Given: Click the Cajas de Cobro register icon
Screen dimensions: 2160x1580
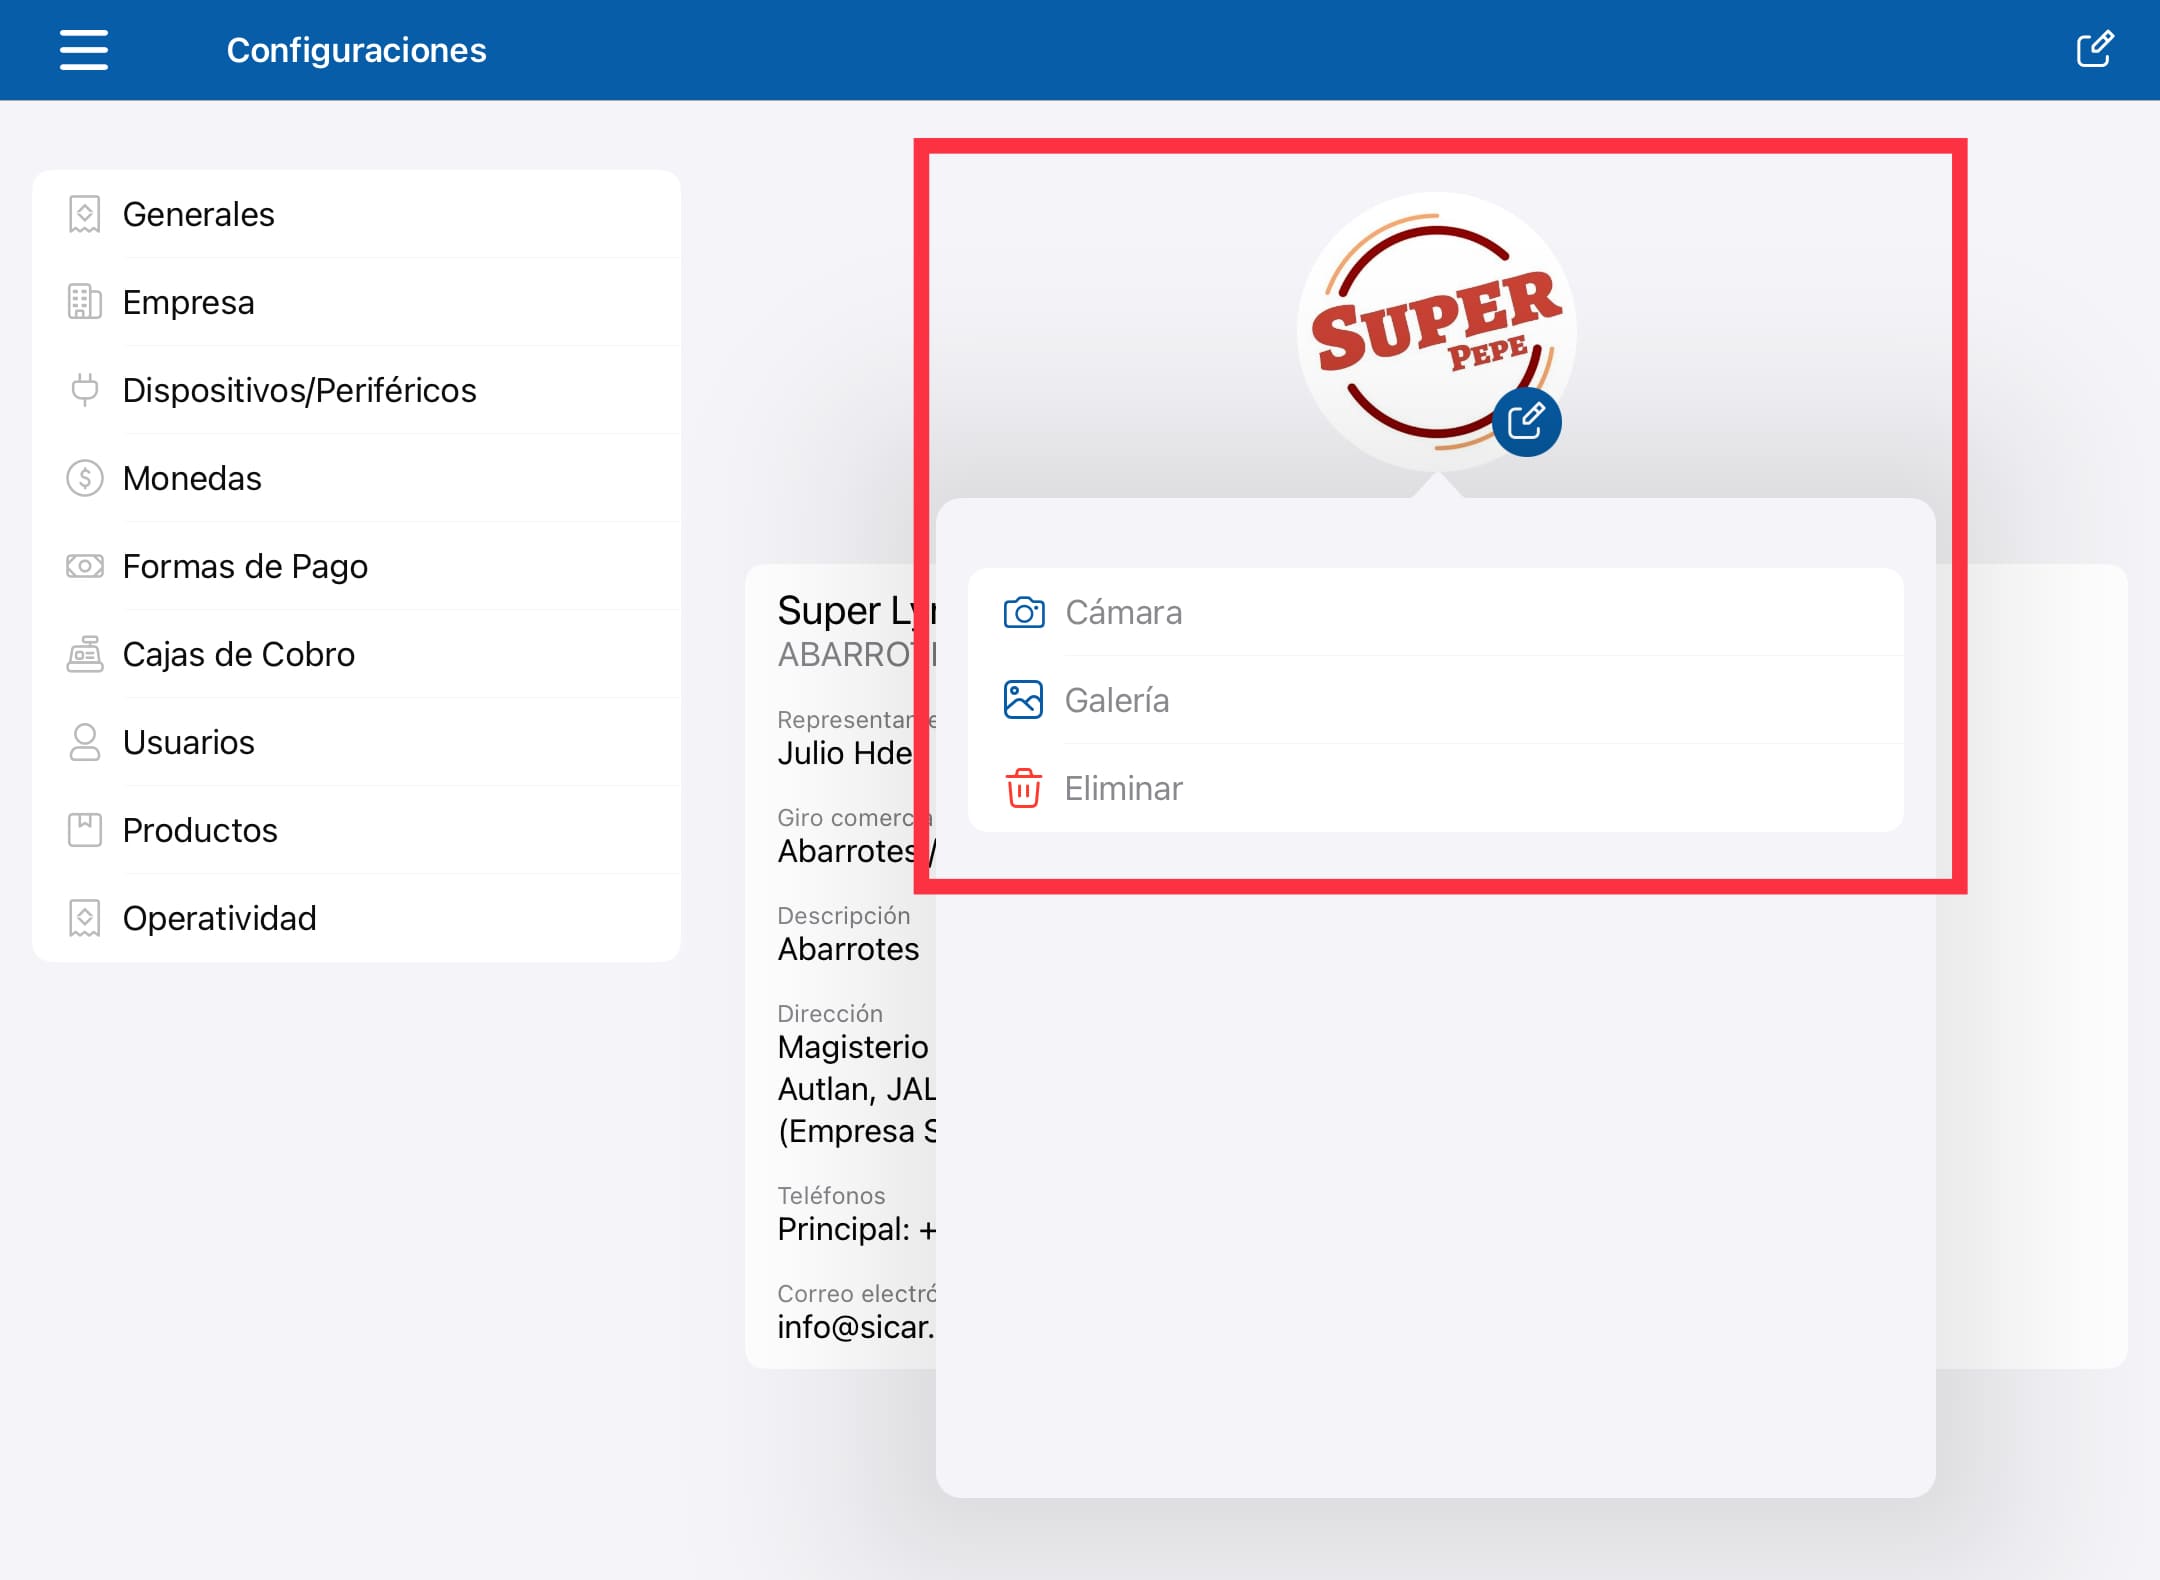Looking at the screenshot, I should coord(85,654).
